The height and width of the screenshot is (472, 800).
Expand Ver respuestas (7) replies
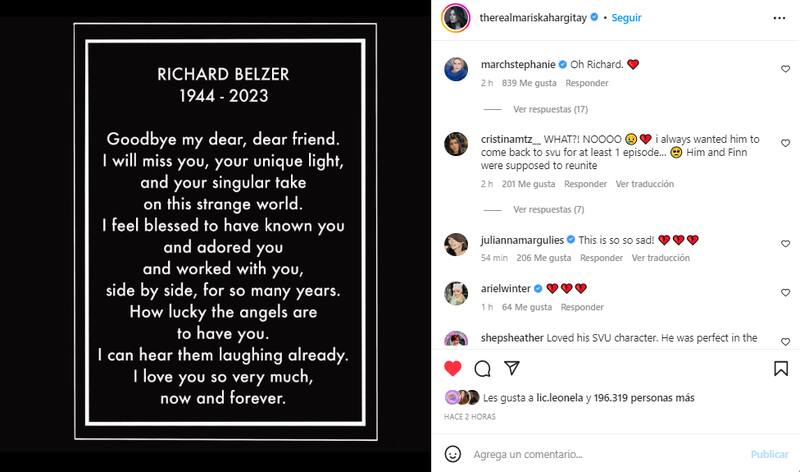(x=548, y=210)
